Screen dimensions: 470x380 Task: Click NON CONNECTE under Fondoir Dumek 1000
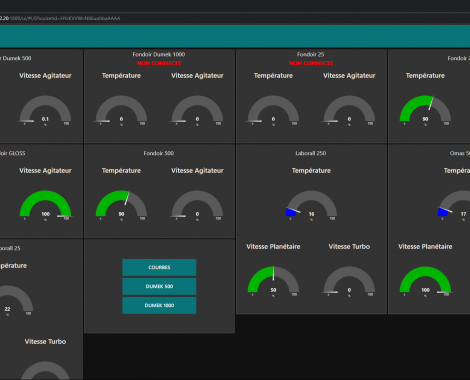159,63
